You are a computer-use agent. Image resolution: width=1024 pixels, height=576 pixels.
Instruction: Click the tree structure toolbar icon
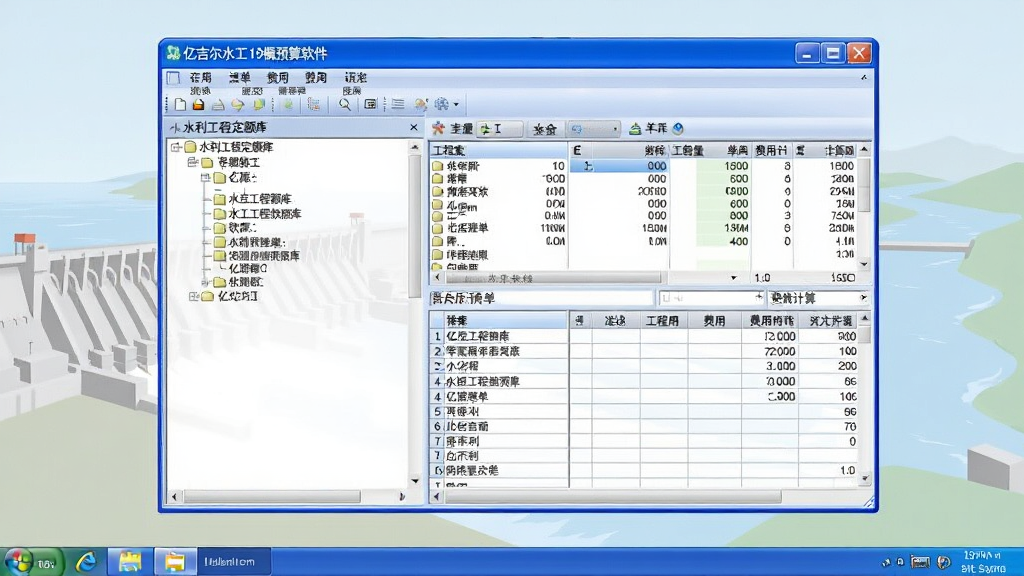[x=314, y=104]
